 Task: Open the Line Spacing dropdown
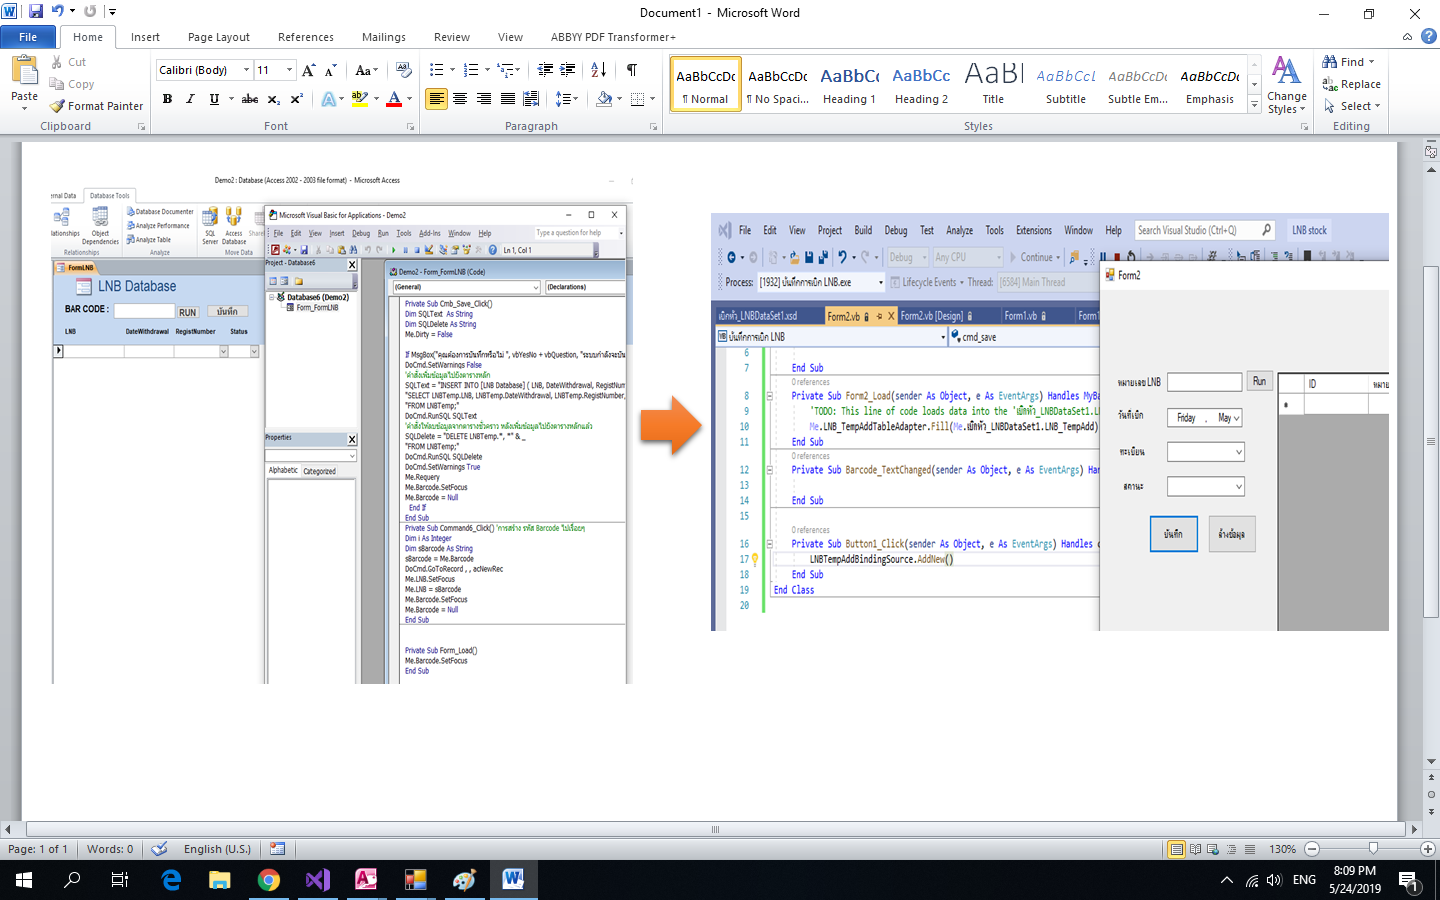coord(567,99)
